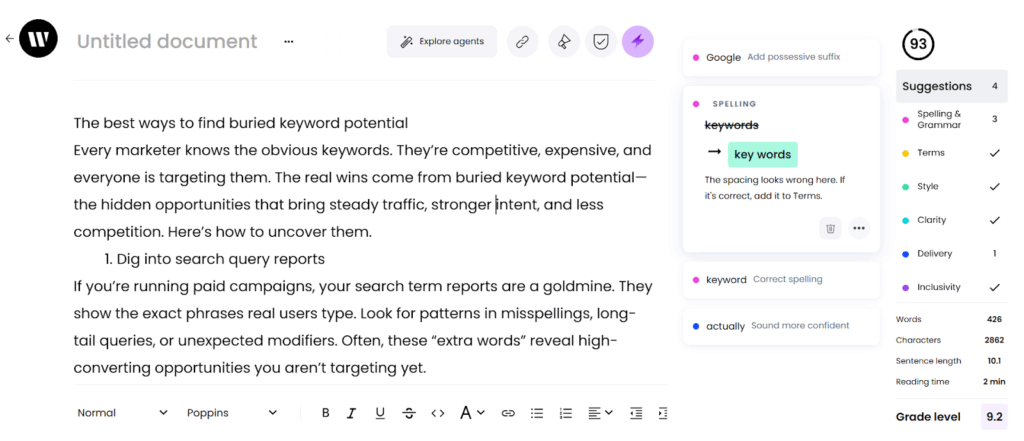Open the actually Sound more confident suggestion
Screen dimensions: 1024x441
coord(781,326)
